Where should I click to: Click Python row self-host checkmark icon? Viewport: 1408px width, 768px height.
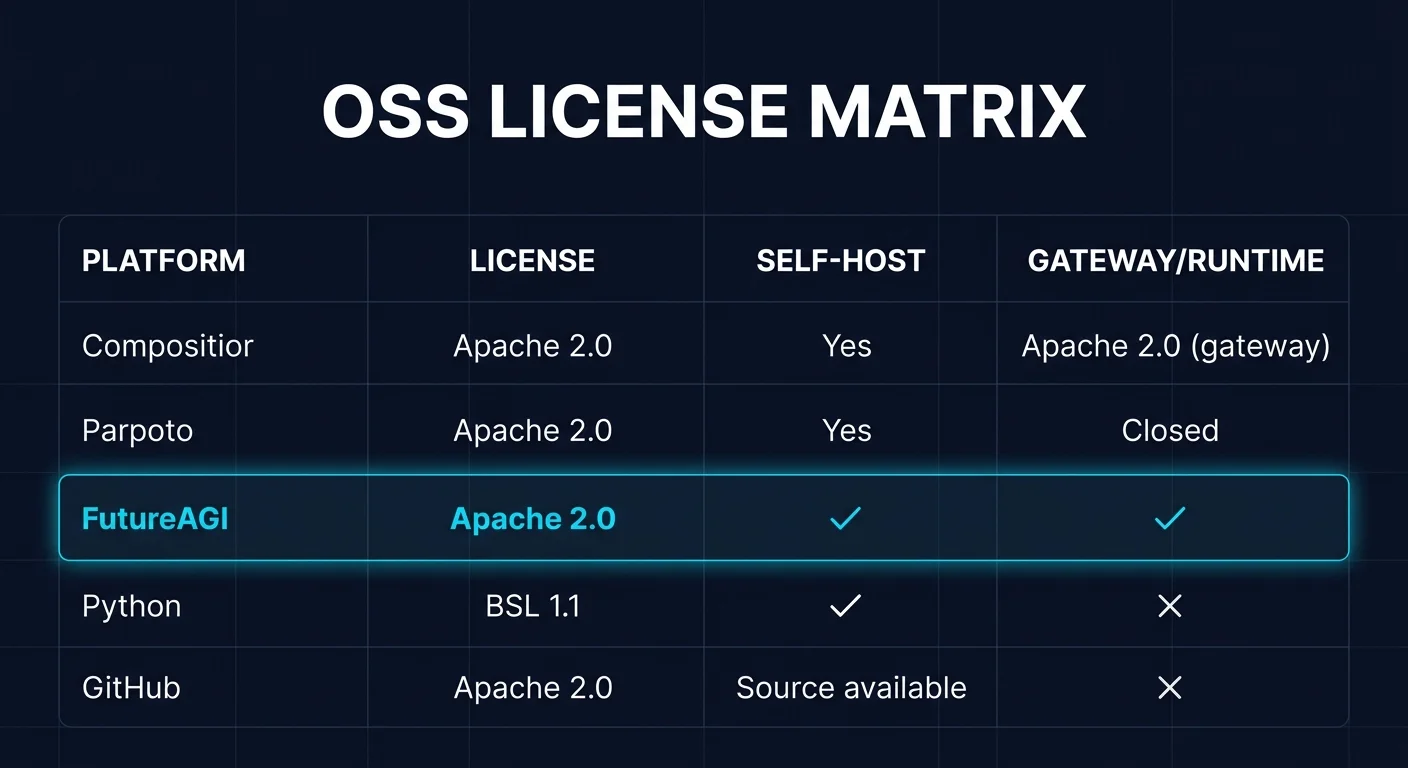click(846, 605)
